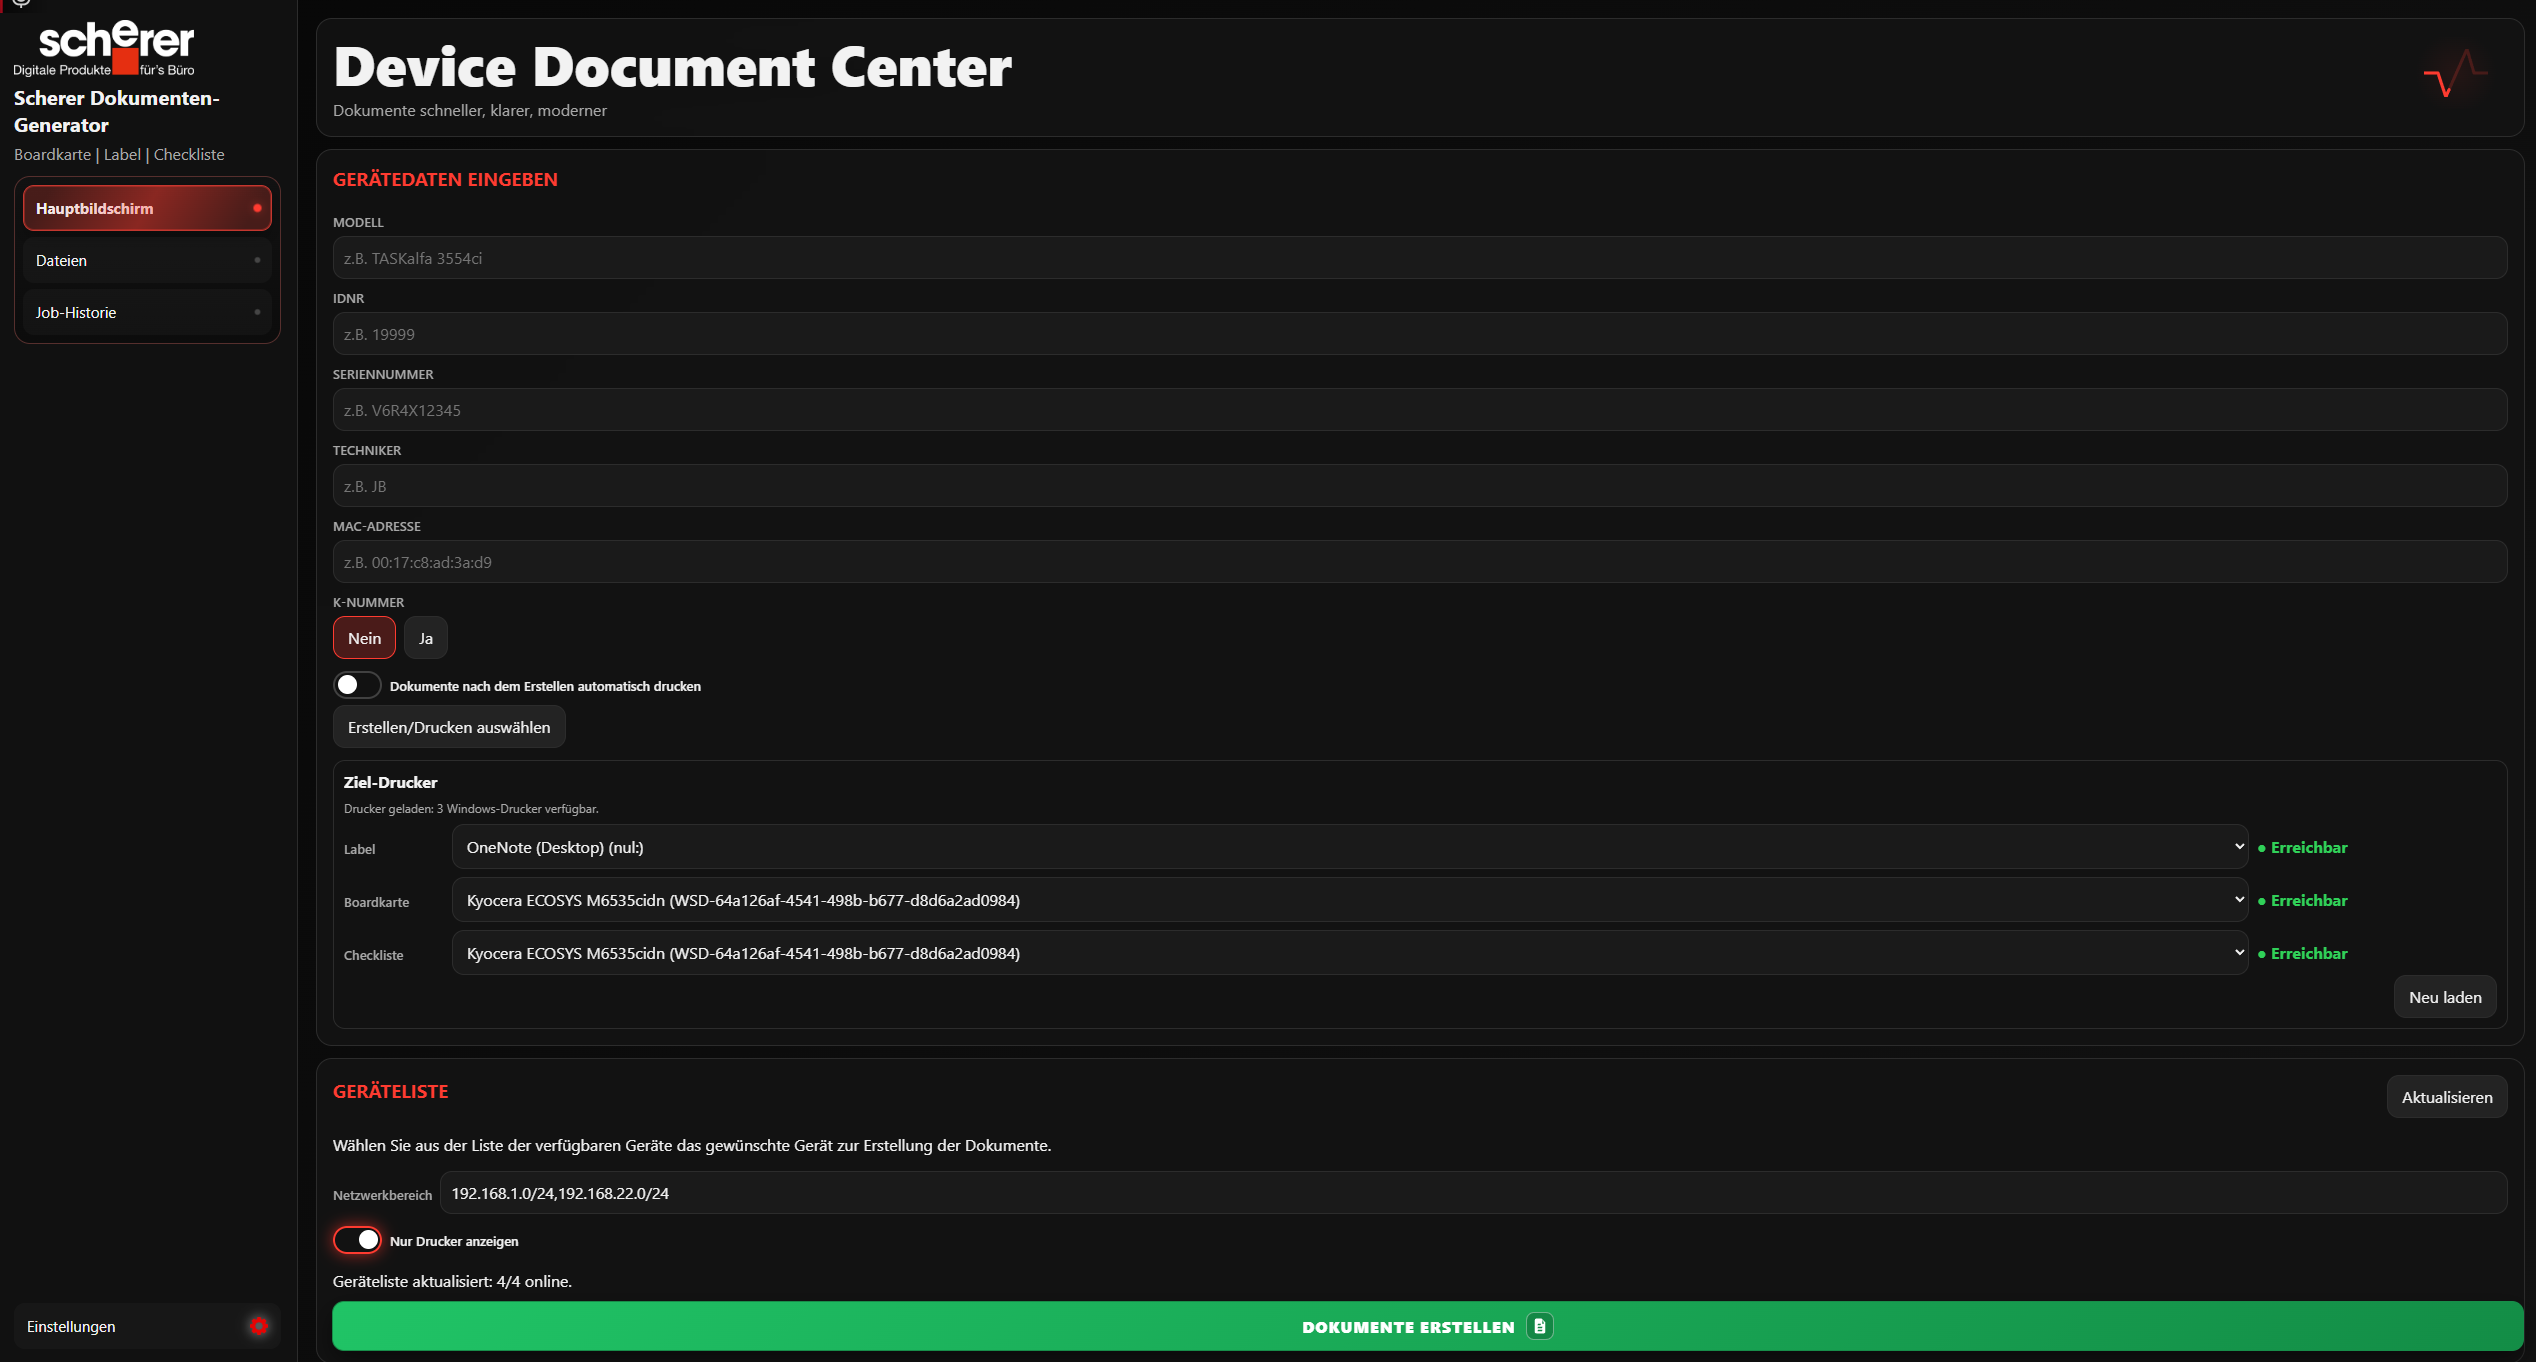Screen dimensions: 2536x1362
Task: Open the Label printer dropdown
Action: coord(1349,847)
